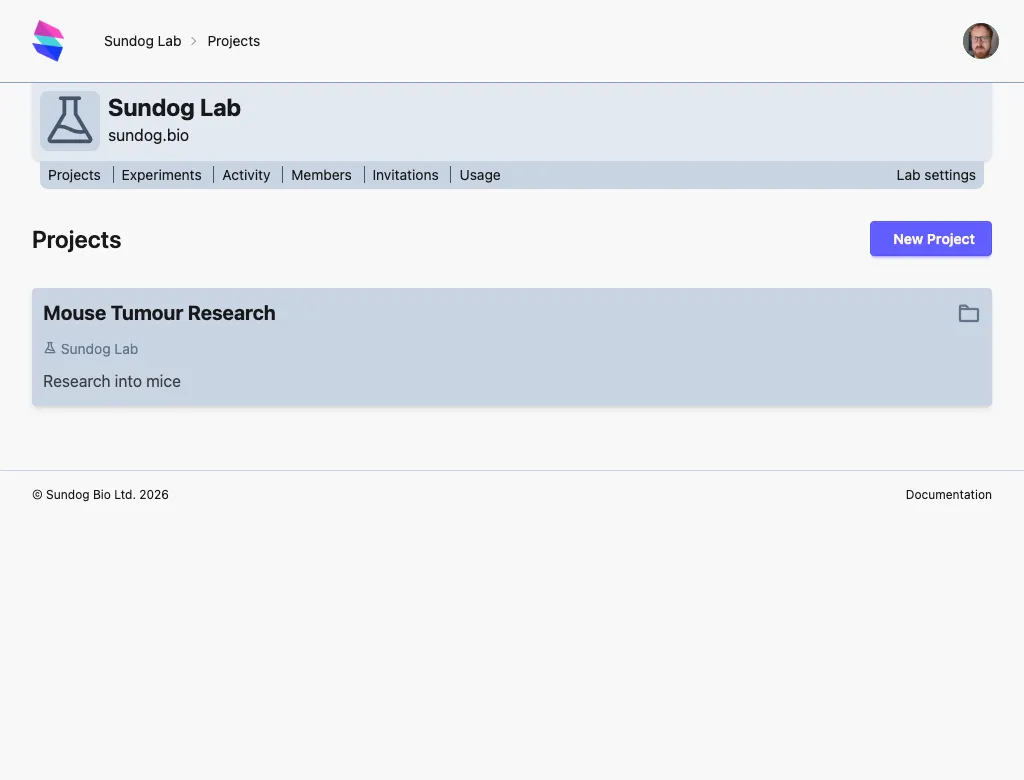Switch to the Experiments tab

click(x=162, y=175)
